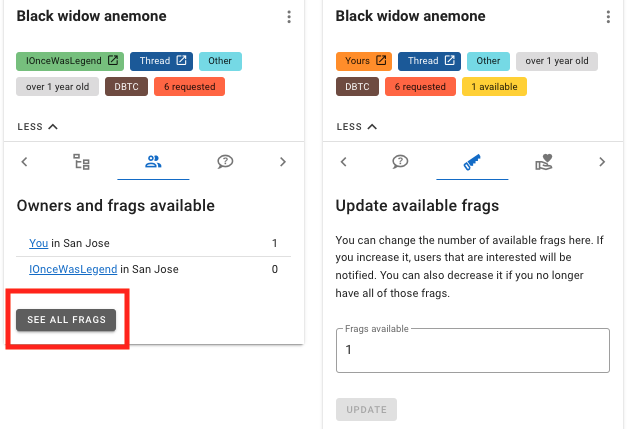Switch to the lineage tree tab icon
Image resolution: width=628 pixels, height=429 pixels.
[82, 161]
